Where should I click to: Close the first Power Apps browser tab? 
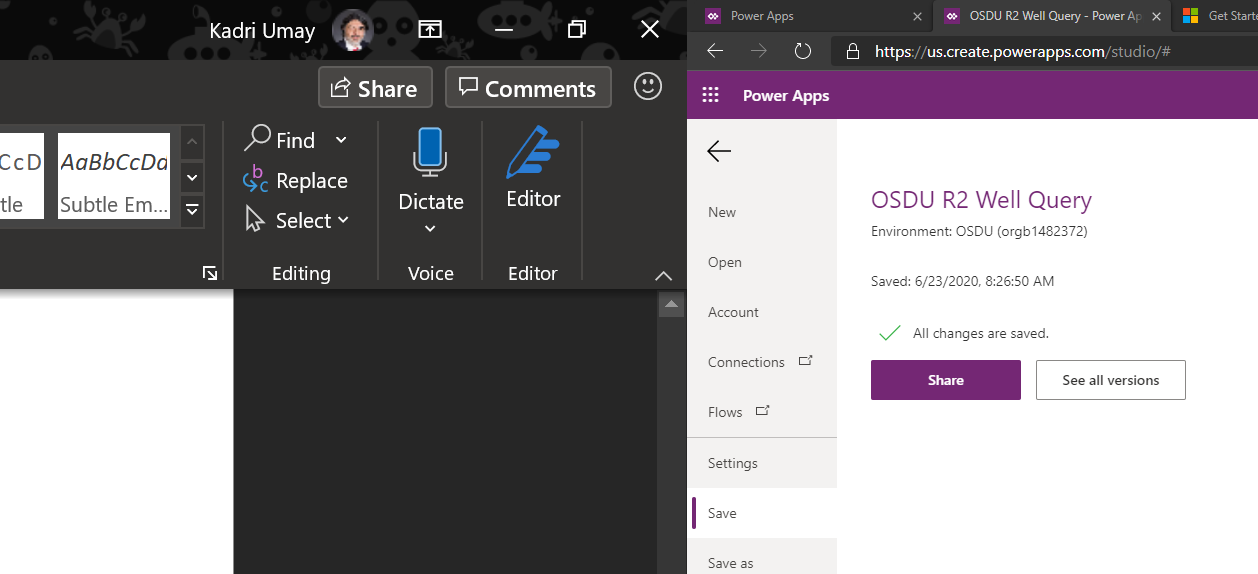(x=917, y=16)
